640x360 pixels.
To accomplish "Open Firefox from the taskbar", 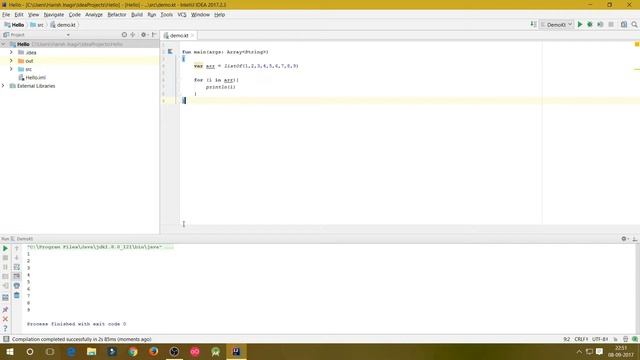I will 153,351.
